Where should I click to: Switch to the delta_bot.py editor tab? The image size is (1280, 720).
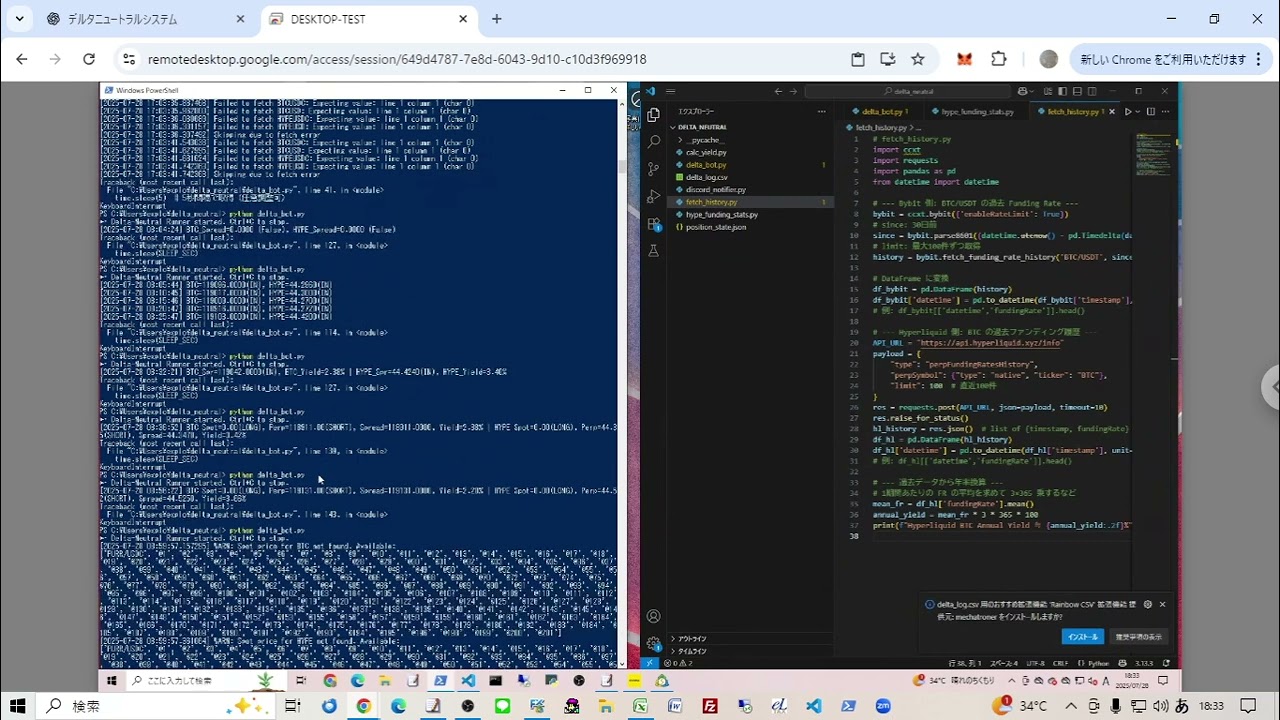[x=884, y=112]
